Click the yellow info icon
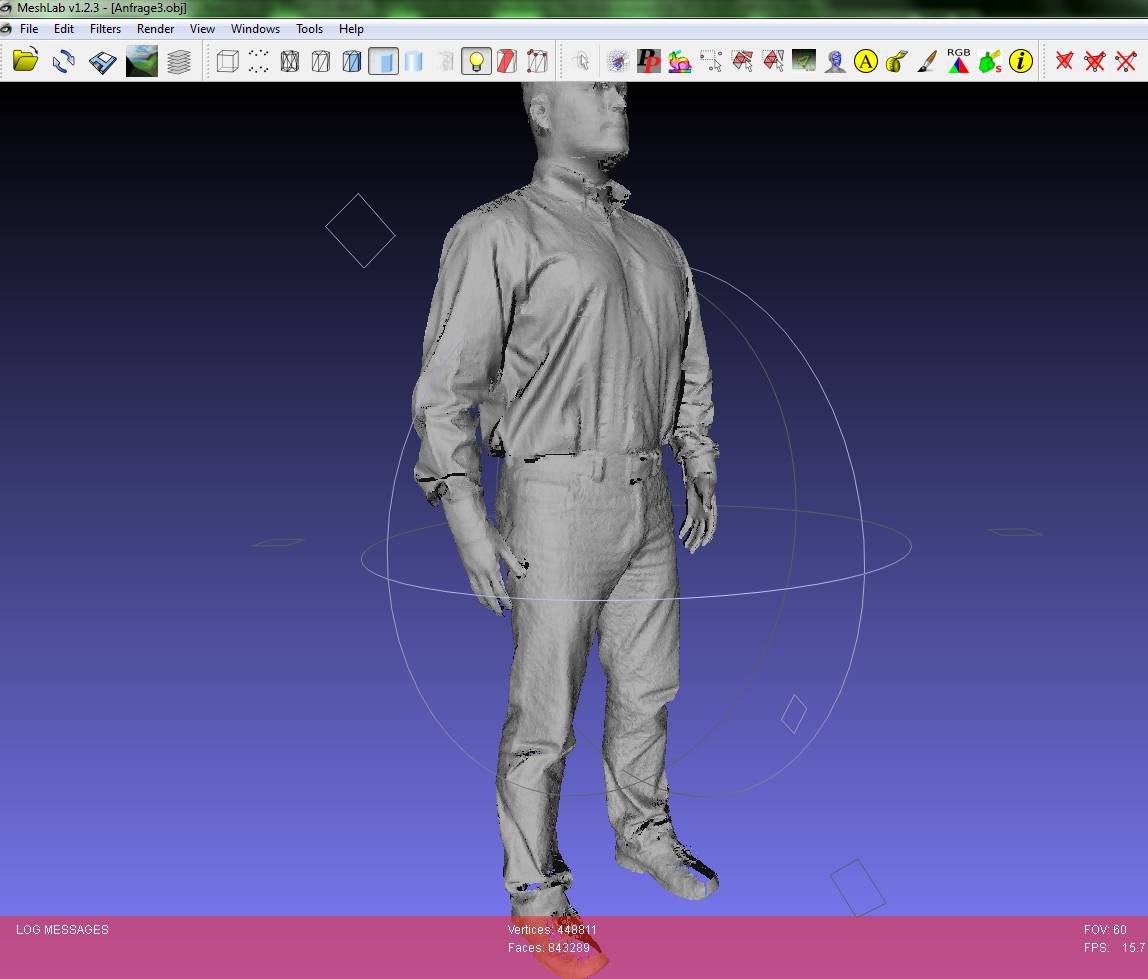The width and height of the screenshot is (1148, 979). (1020, 61)
